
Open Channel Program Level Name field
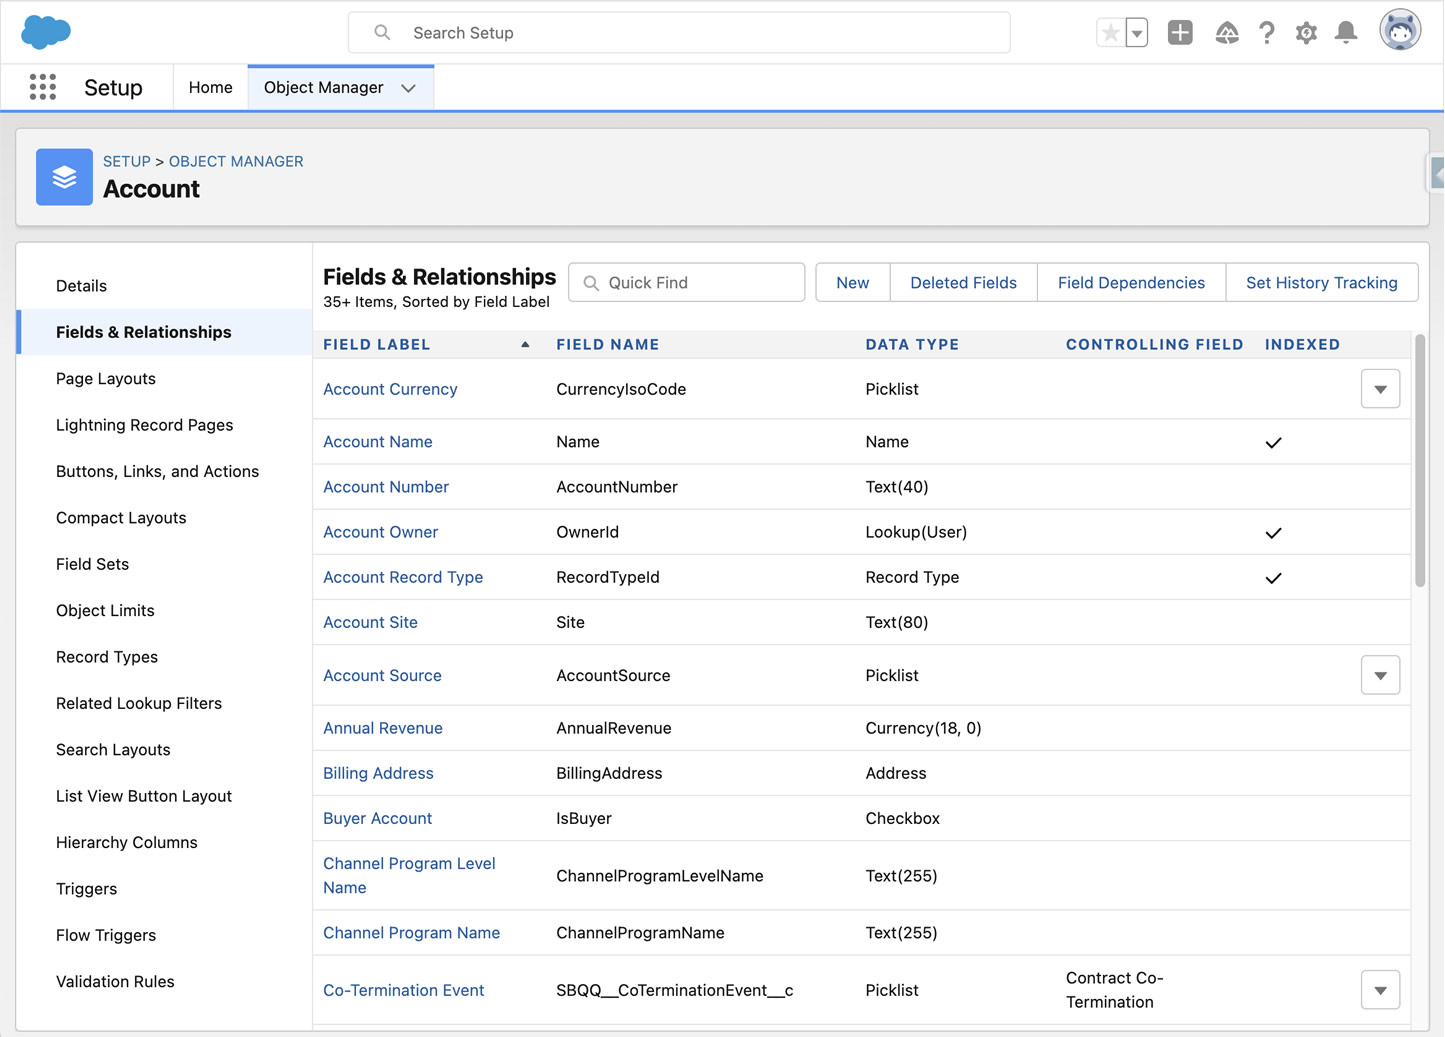click(409, 875)
